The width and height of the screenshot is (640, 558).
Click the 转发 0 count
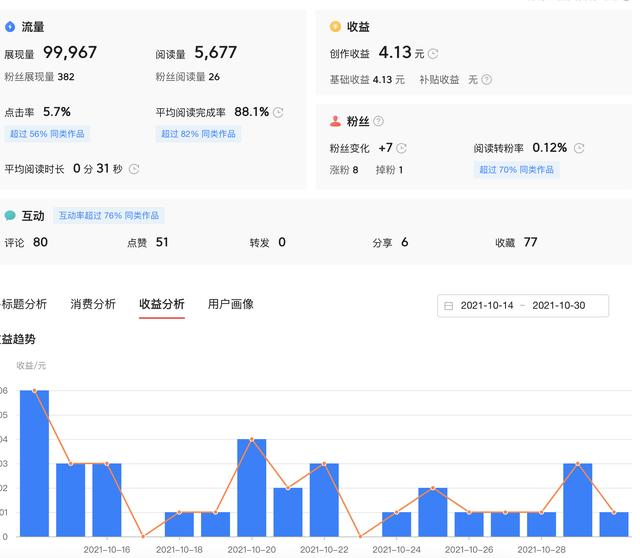click(x=268, y=242)
